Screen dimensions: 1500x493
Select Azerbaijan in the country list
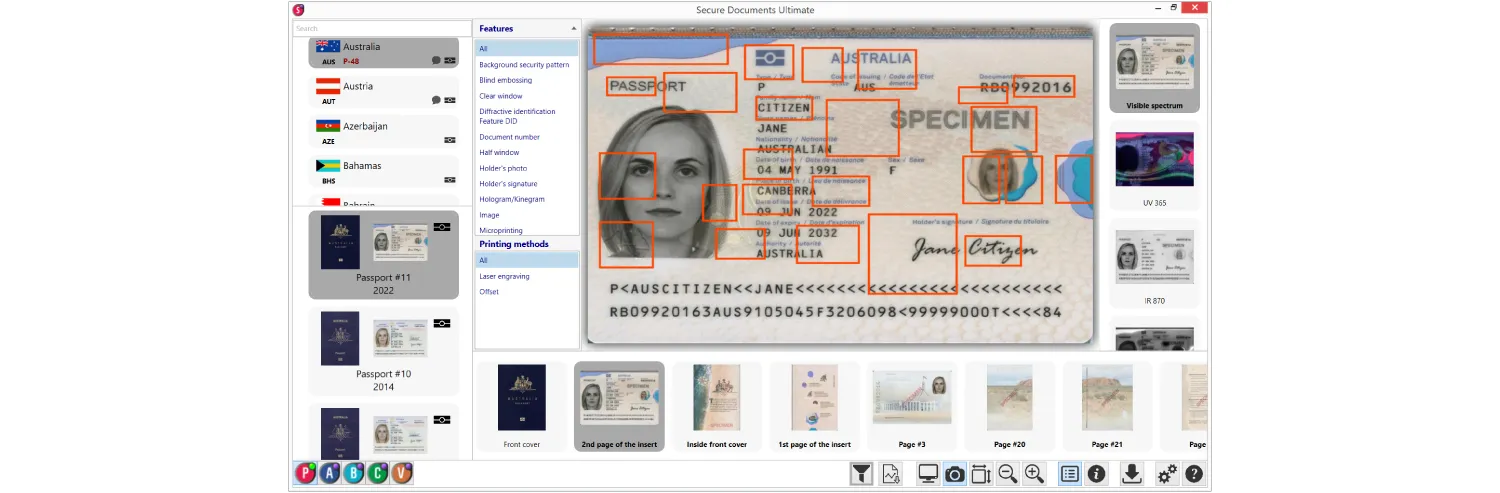[x=383, y=132]
